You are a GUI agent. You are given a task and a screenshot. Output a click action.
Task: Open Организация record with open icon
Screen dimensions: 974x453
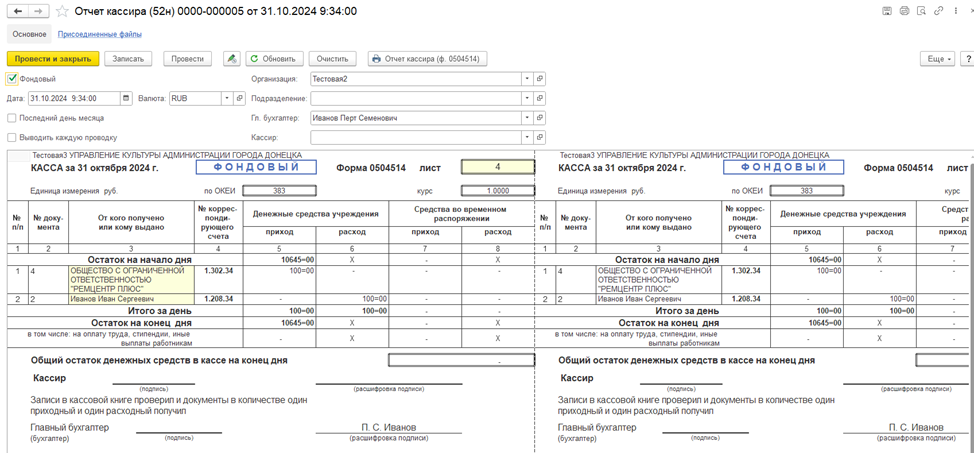click(540, 79)
